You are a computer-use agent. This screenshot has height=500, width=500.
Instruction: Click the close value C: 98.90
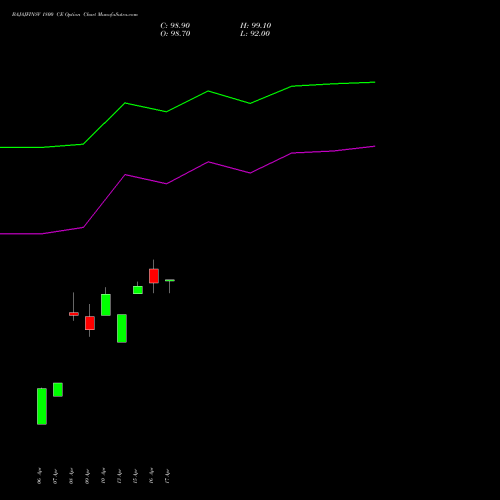coord(175,26)
